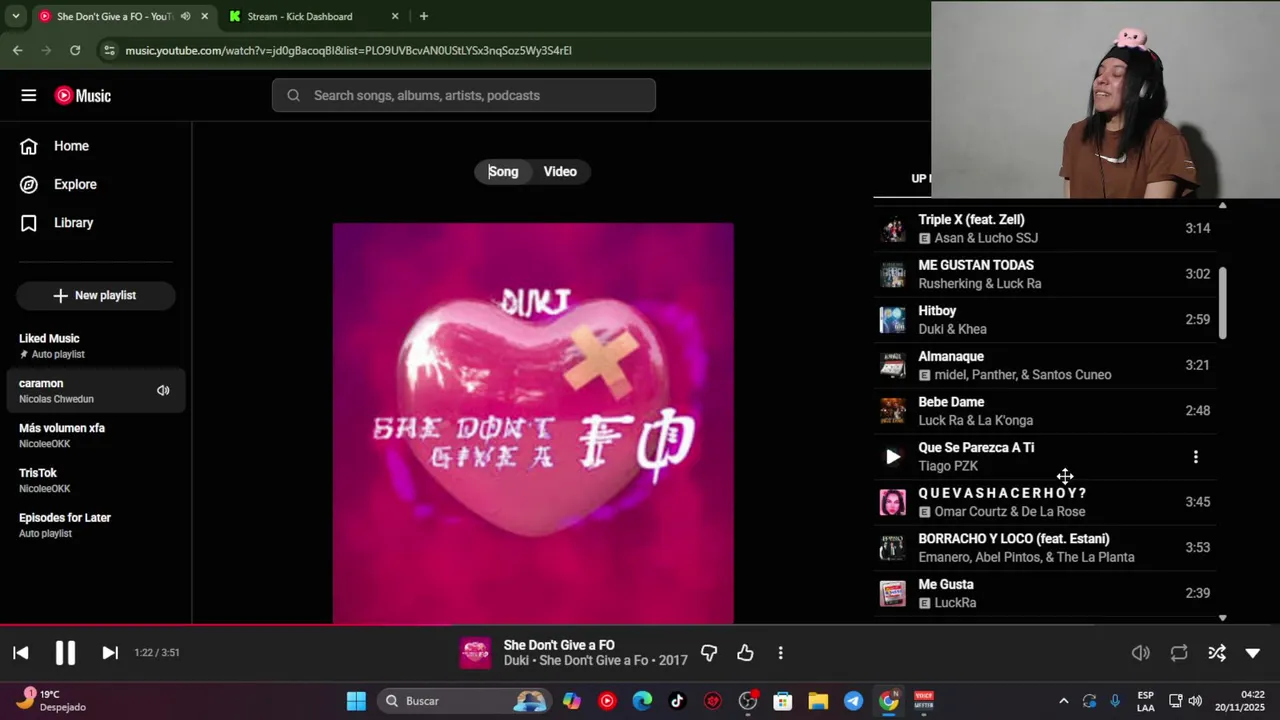
Task: Select Q U E V A S H A C E R H O Y ?
Action: click(1045, 502)
